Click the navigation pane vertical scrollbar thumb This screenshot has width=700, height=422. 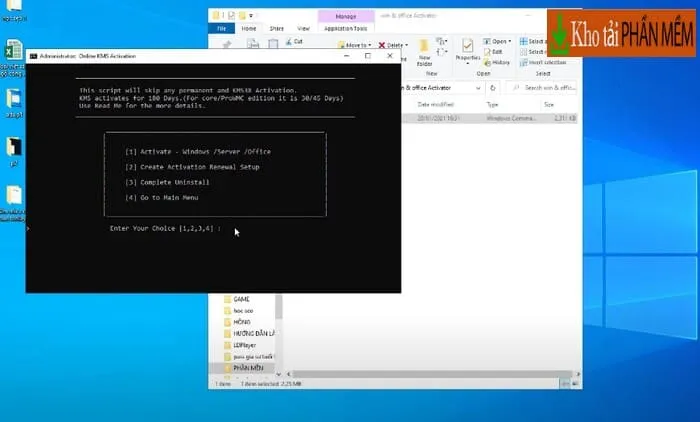coord(279,307)
